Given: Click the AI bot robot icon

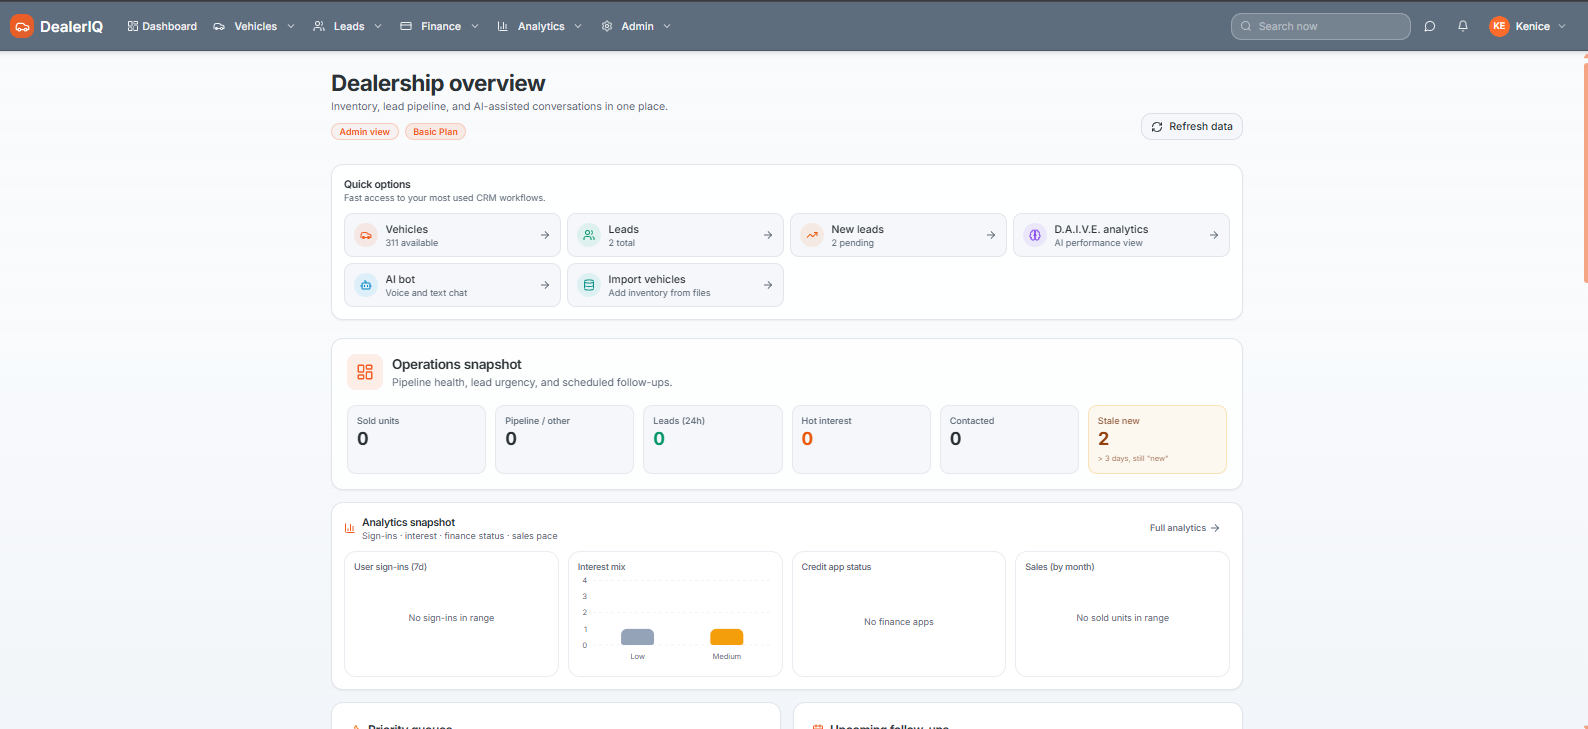Looking at the screenshot, I should [366, 285].
